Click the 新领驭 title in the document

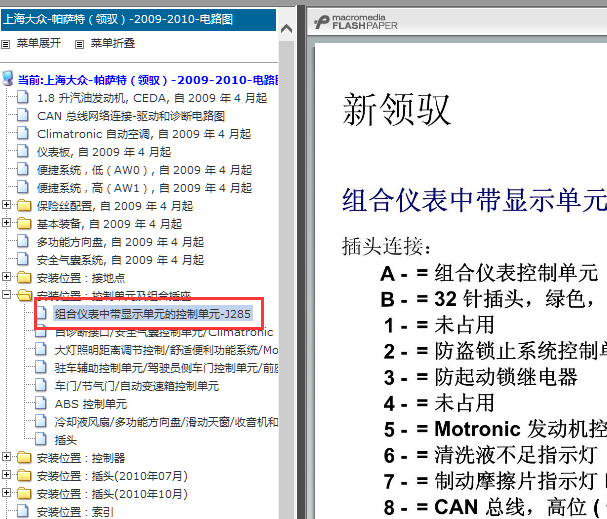click(x=396, y=110)
